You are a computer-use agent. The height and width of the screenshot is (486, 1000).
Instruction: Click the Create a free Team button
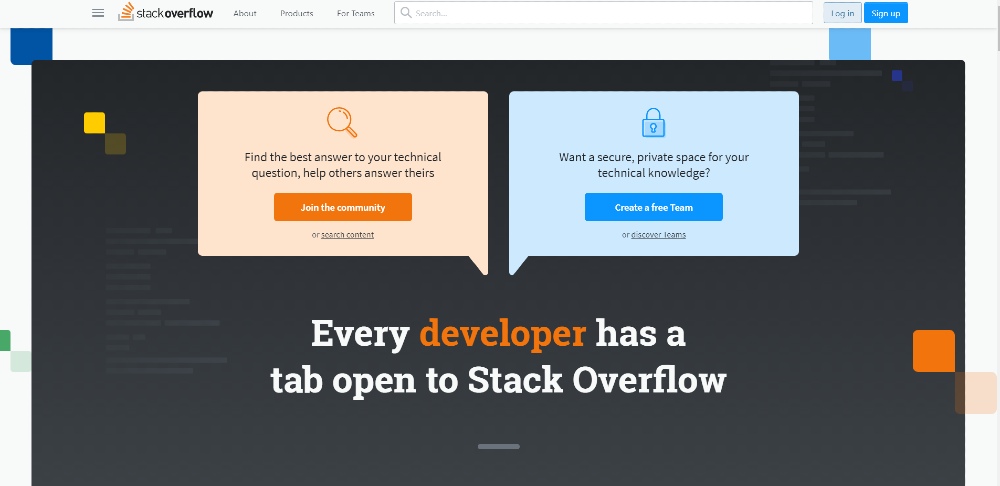pos(654,207)
